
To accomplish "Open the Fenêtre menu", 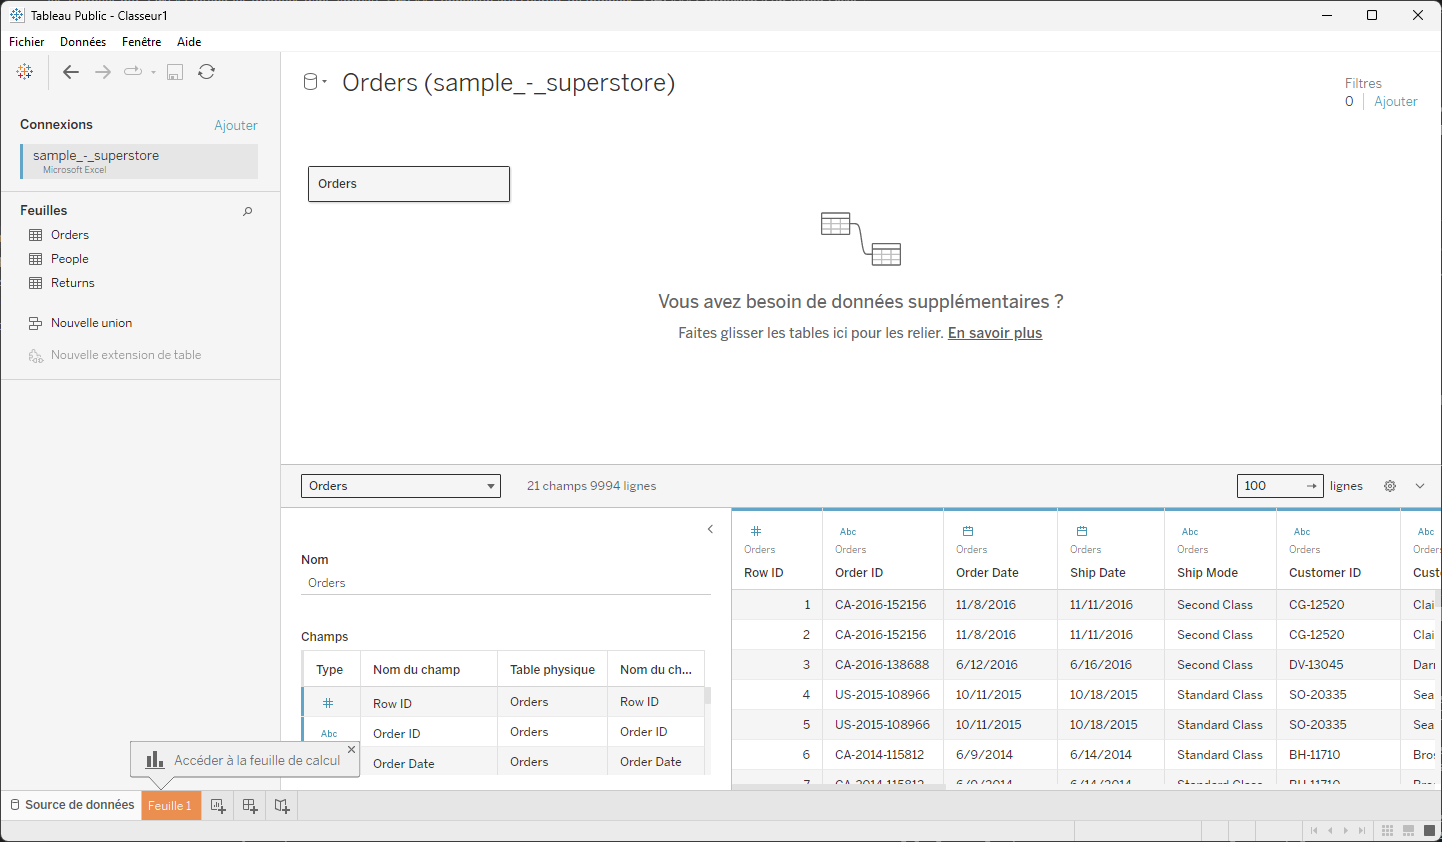I will (x=142, y=42).
